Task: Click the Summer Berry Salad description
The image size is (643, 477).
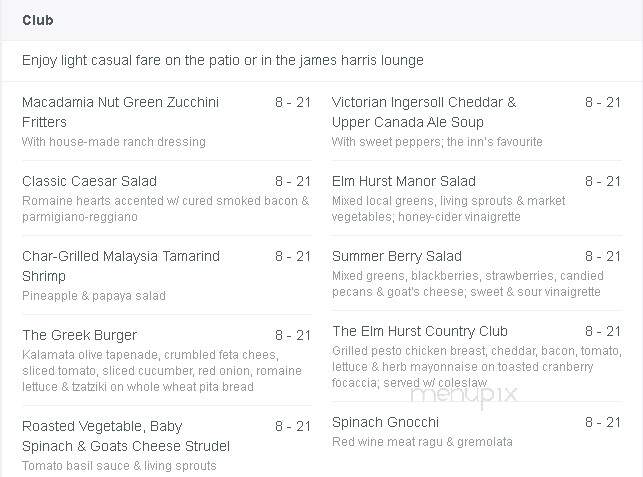Action: point(467,283)
